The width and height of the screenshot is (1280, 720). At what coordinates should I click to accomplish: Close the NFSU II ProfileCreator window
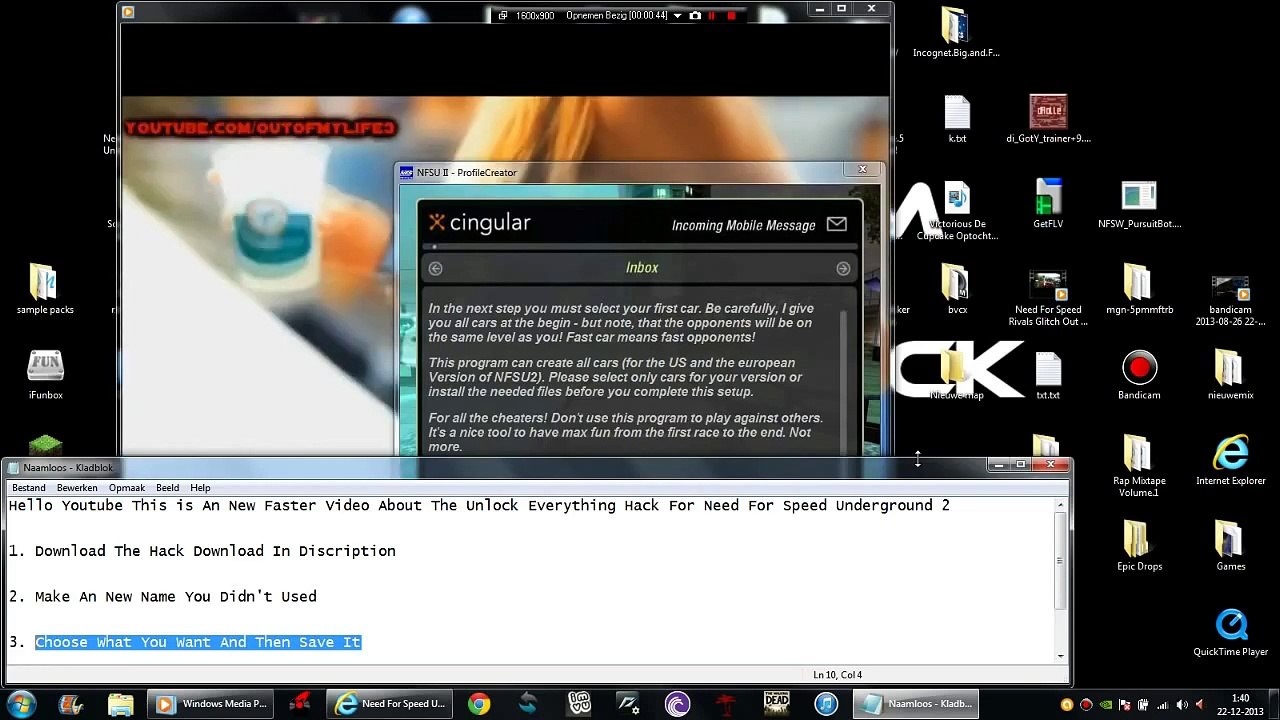(862, 170)
